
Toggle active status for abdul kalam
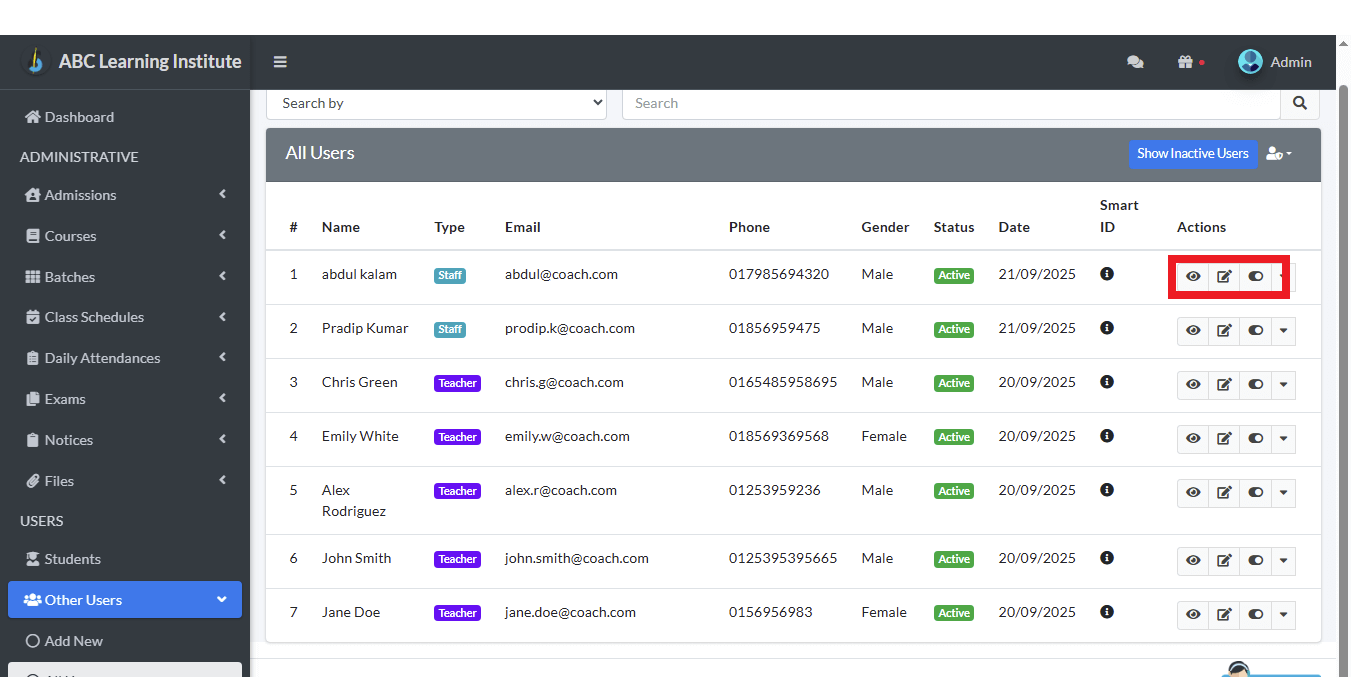tap(1256, 276)
